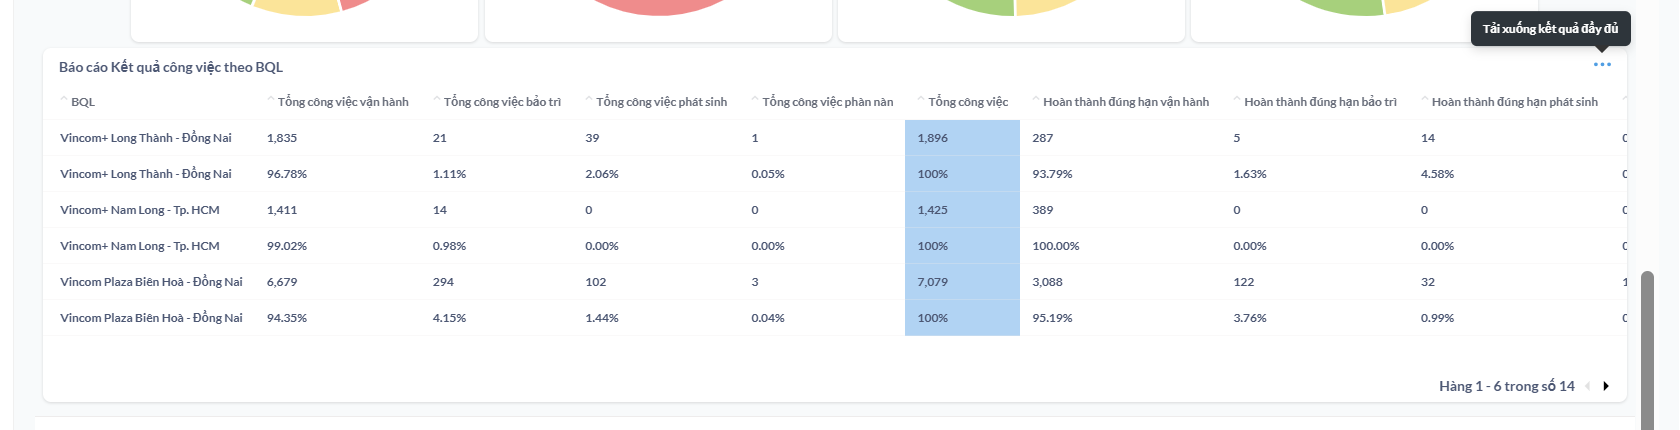Click sort arrow on Tổng công việc vận hành
Image resolution: width=1680 pixels, height=430 pixels.
[x=271, y=100]
